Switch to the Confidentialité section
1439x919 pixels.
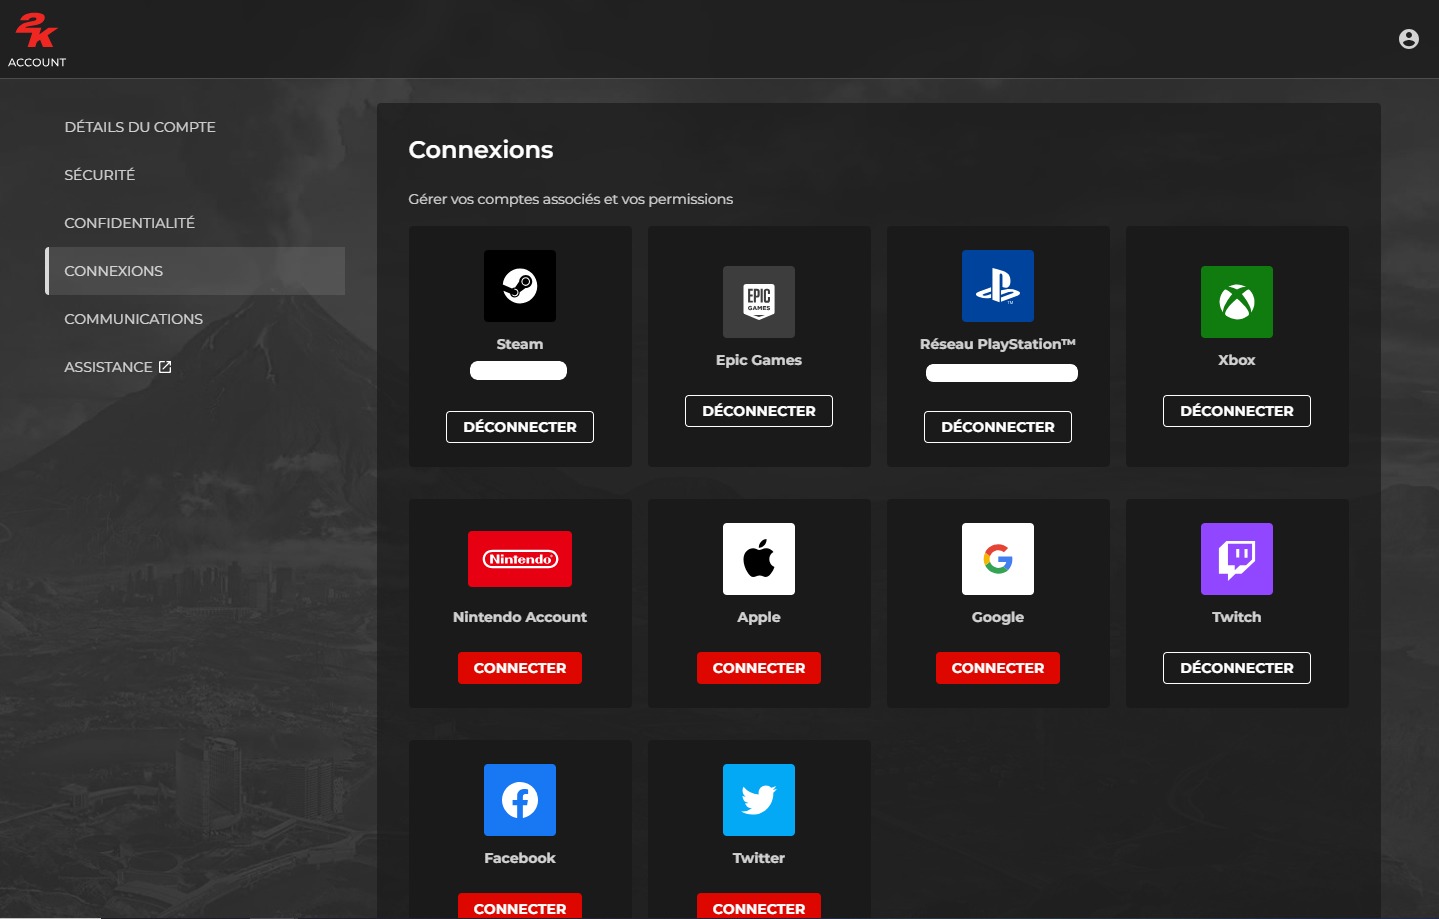click(x=129, y=222)
